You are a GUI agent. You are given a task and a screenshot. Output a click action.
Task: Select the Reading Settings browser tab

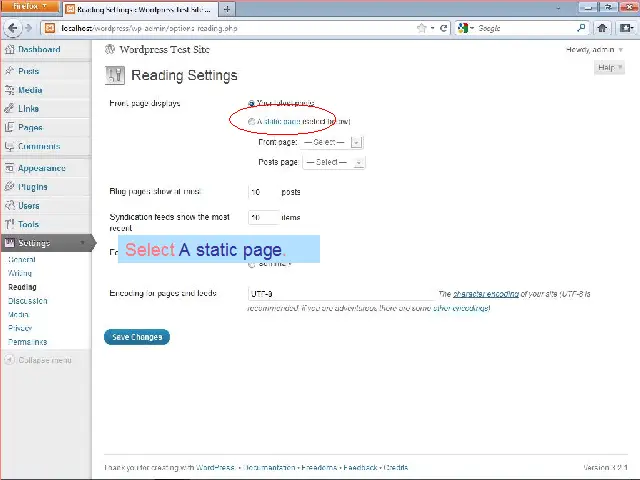pos(140,9)
